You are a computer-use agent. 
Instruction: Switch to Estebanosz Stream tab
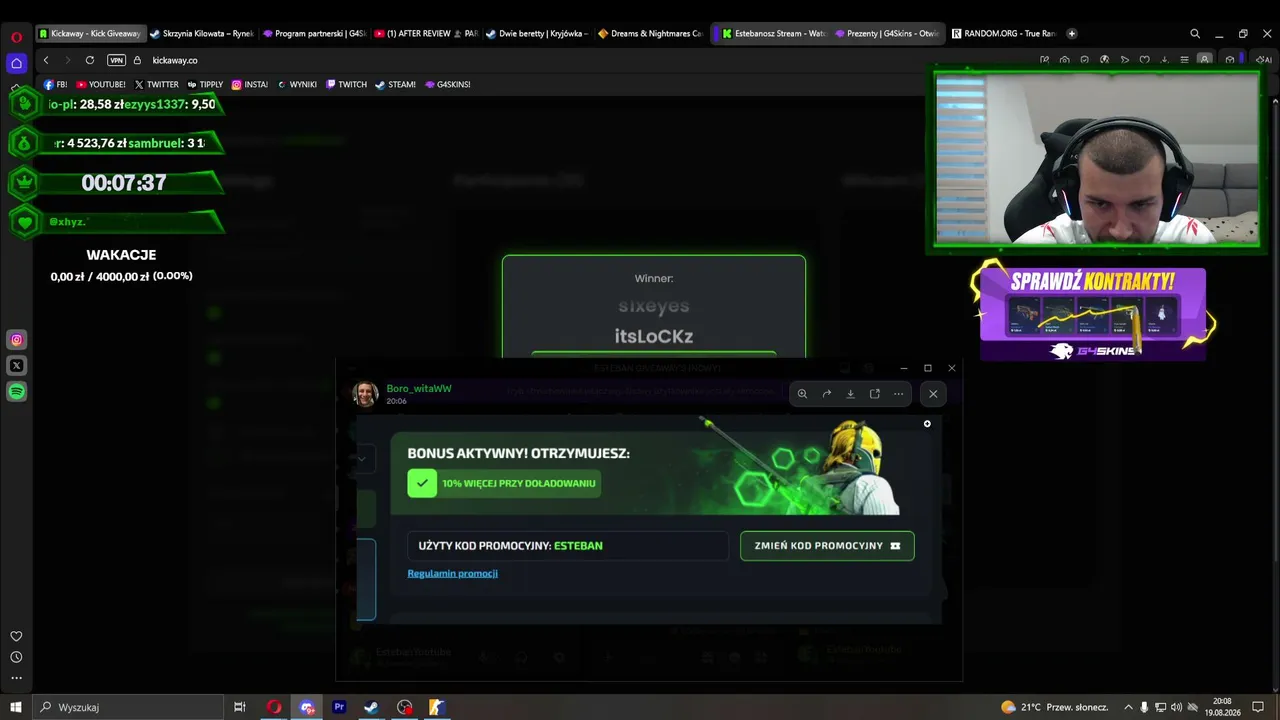(x=774, y=33)
